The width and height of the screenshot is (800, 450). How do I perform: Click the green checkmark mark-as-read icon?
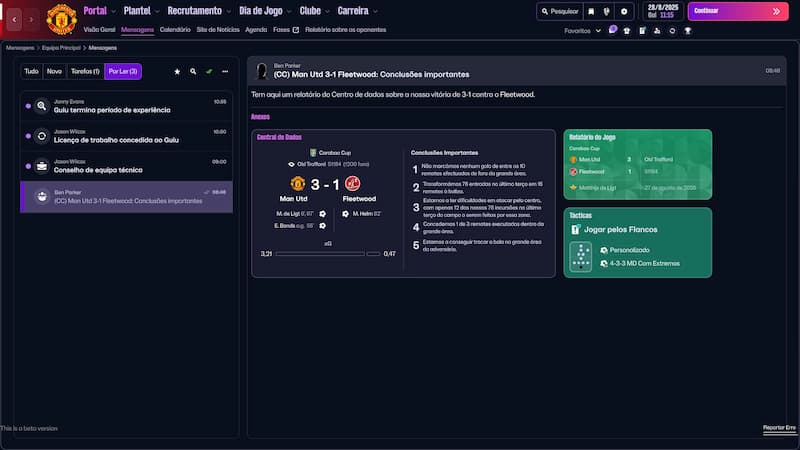[x=209, y=72]
